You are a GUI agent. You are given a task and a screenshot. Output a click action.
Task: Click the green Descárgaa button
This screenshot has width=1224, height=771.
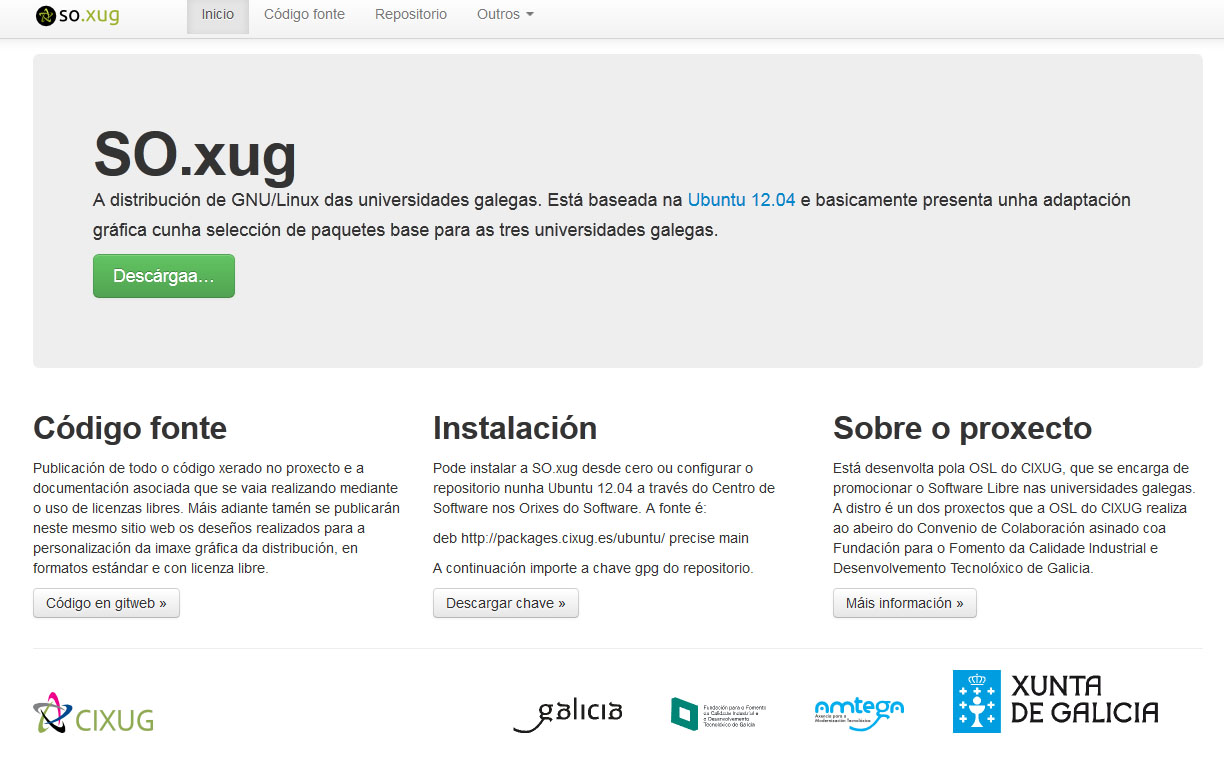coord(164,276)
